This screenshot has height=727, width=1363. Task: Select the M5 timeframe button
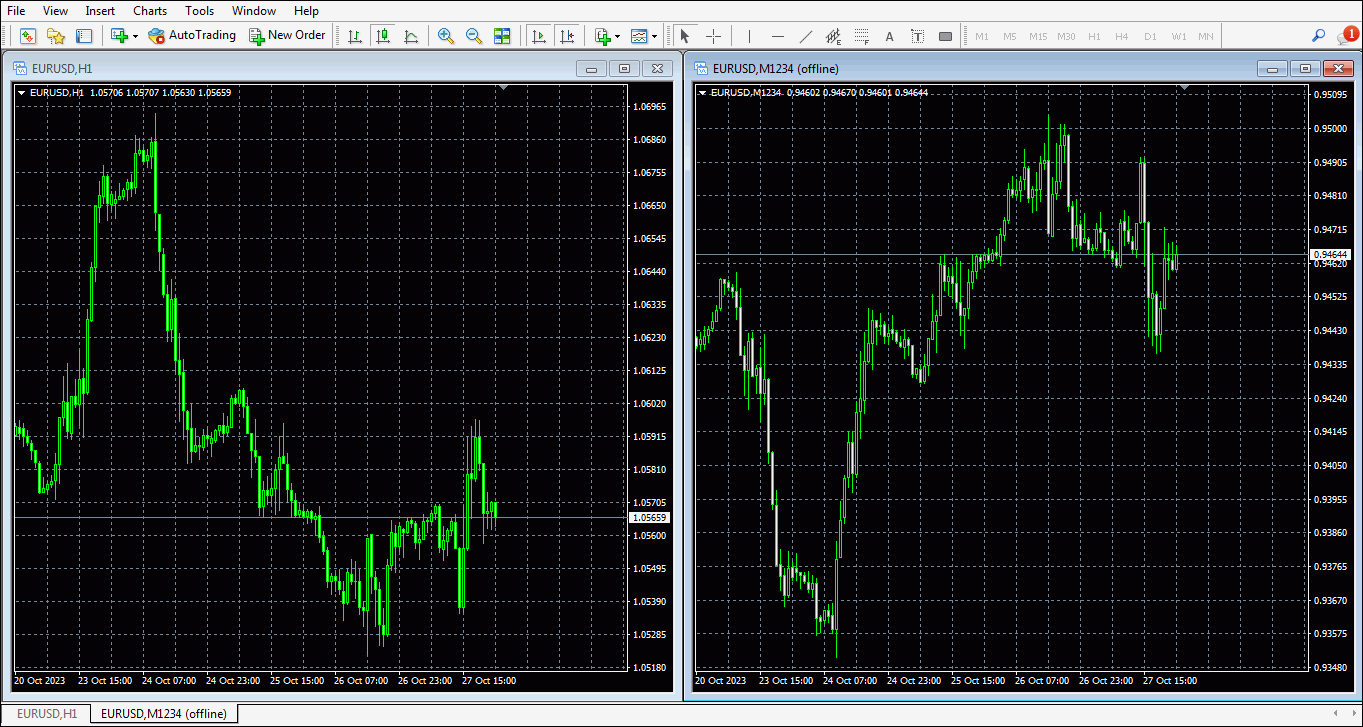pyautogui.click(x=1010, y=36)
